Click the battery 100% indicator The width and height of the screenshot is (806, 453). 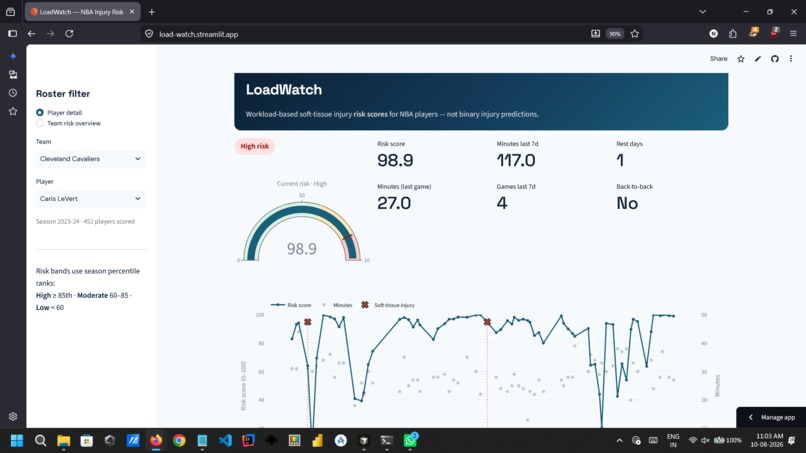click(728, 440)
